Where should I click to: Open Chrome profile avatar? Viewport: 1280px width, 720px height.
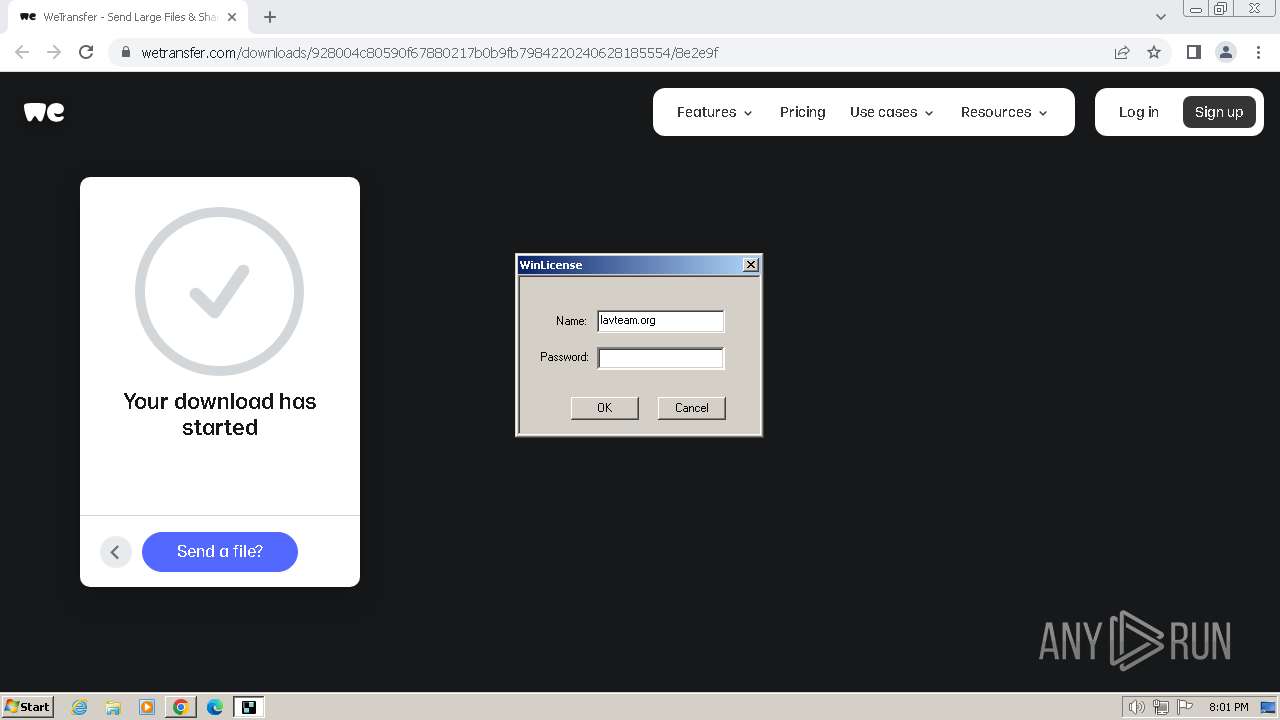pyautogui.click(x=1225, y=52)
